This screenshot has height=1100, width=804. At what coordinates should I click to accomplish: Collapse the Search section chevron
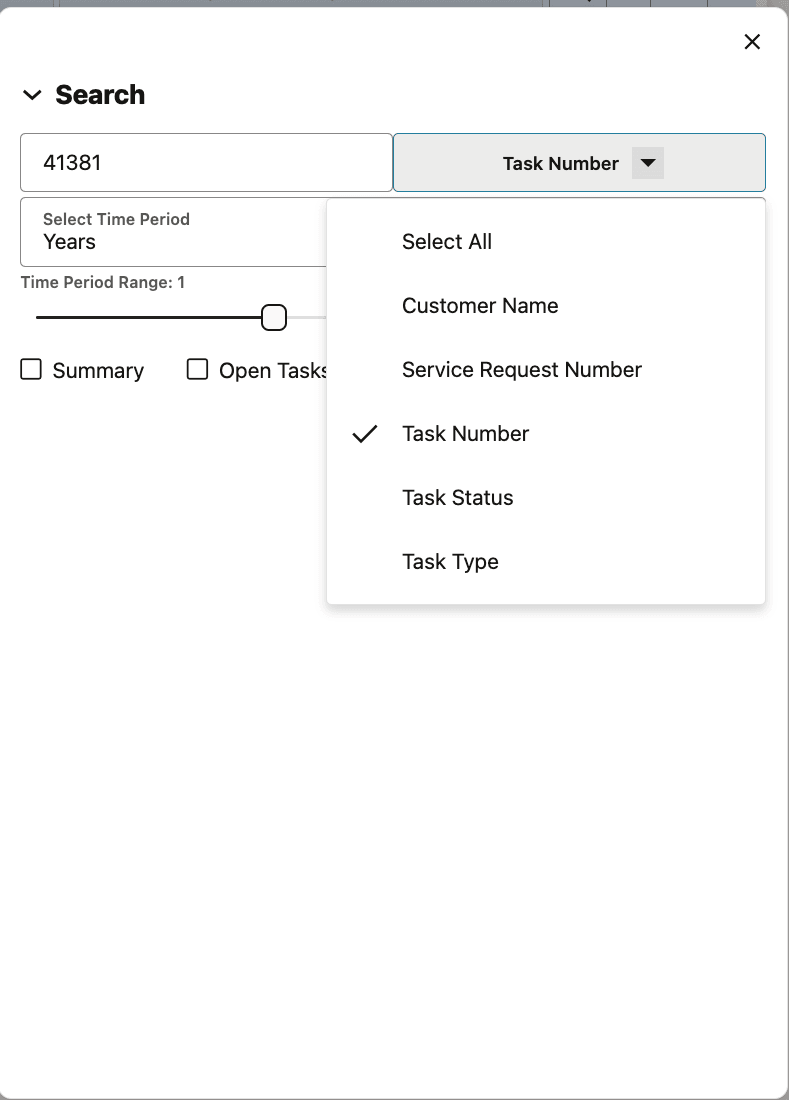32,95
